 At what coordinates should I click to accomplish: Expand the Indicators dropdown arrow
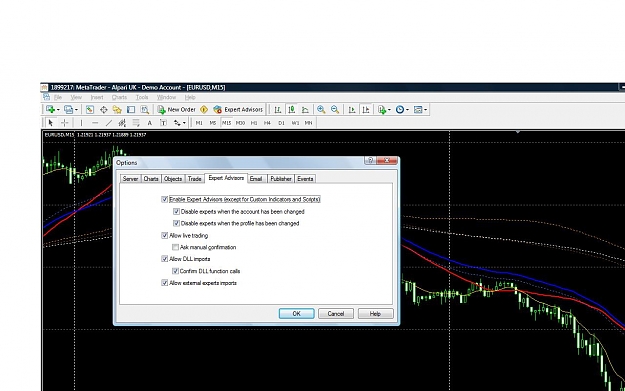coord(389,110)
